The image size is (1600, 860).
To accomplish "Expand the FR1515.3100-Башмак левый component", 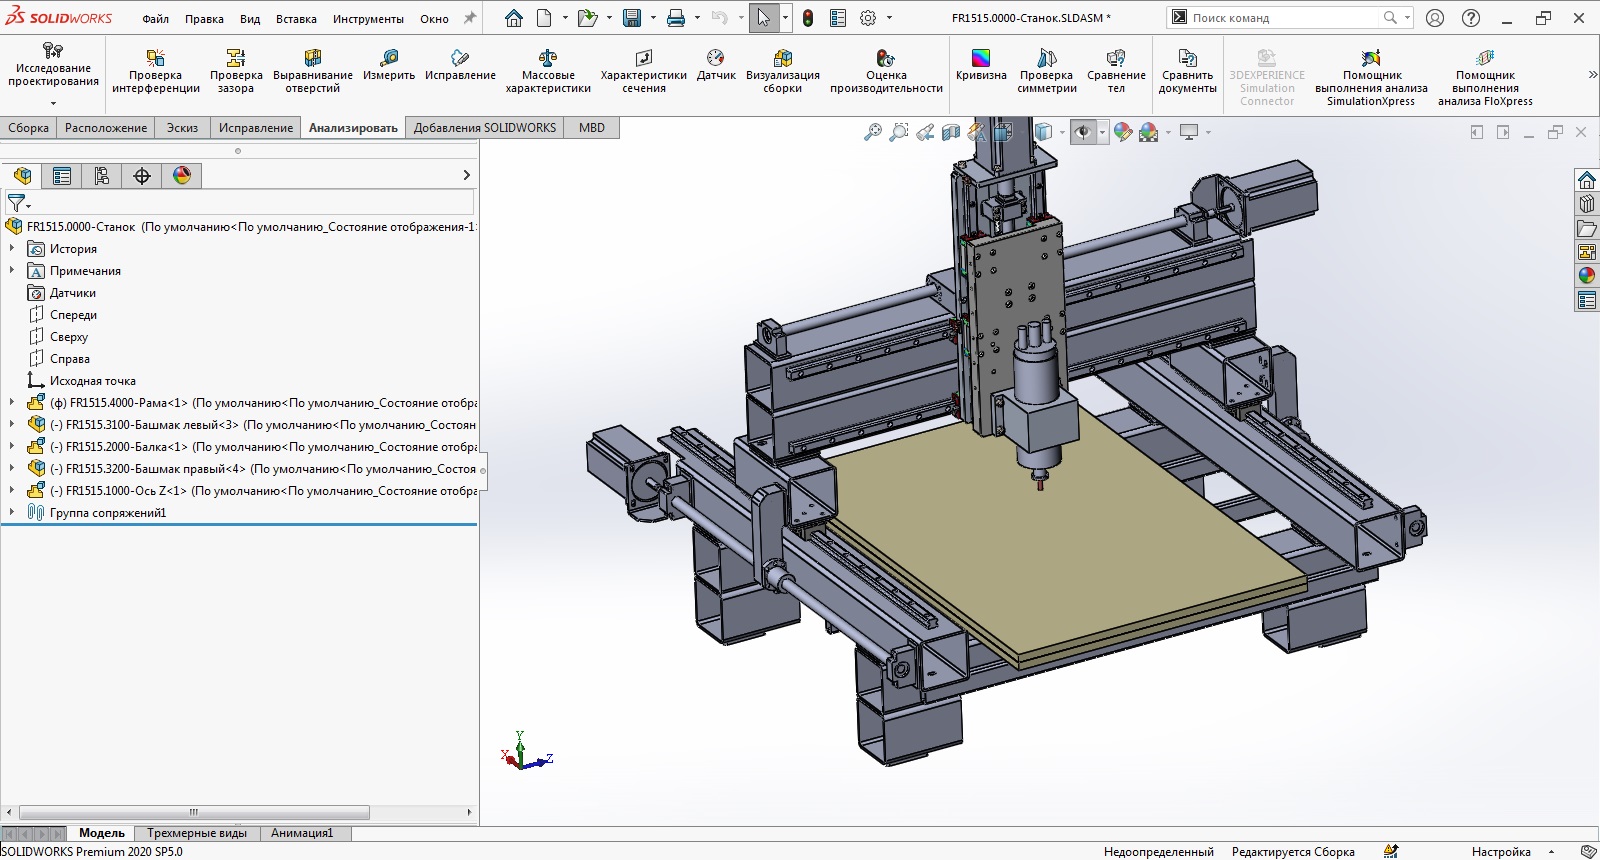I will point(12,424).
